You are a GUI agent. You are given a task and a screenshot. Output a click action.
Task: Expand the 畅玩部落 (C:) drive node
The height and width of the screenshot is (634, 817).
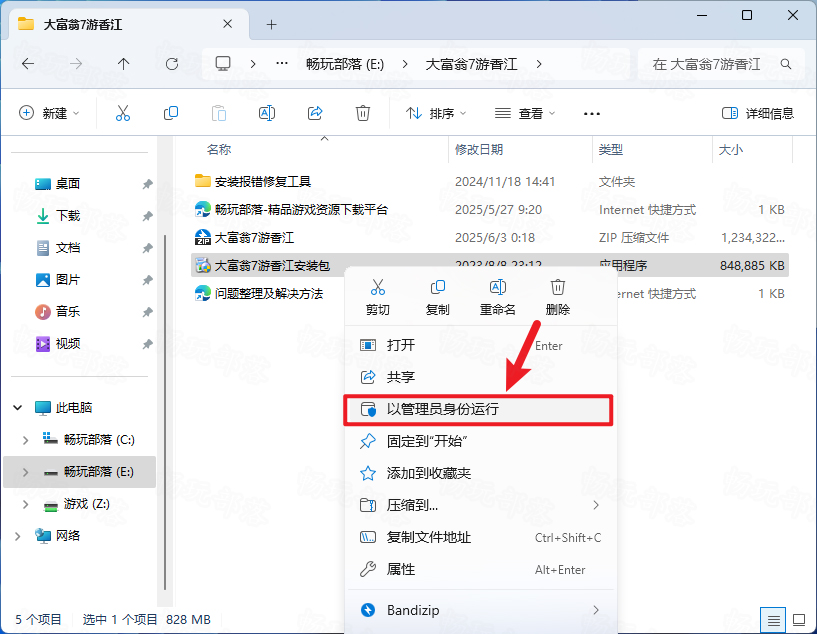point(25,440)
